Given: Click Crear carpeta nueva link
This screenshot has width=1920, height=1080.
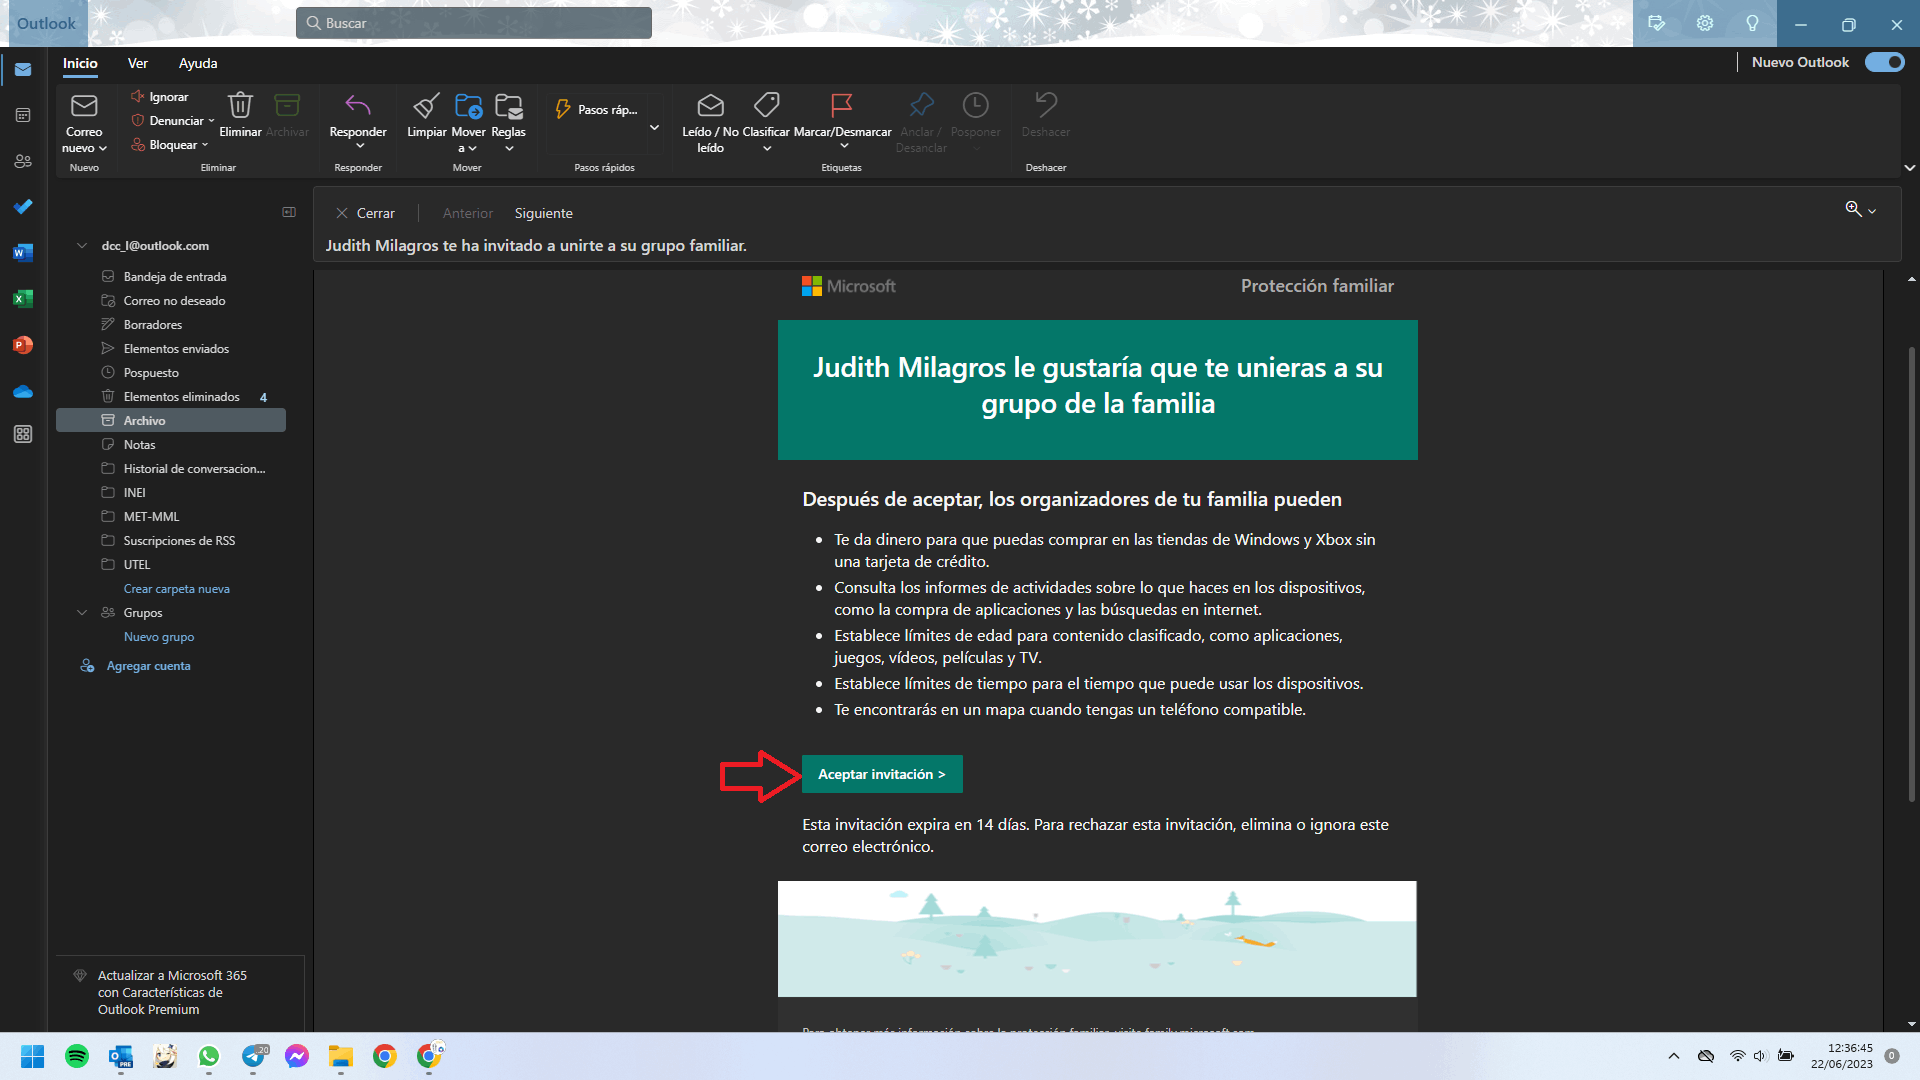Looking at the screenshot, I should tap(176, 589).
